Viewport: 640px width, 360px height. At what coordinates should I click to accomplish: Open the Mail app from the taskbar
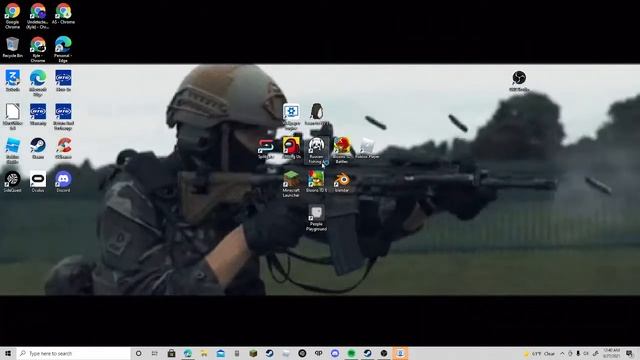point(220,353)
